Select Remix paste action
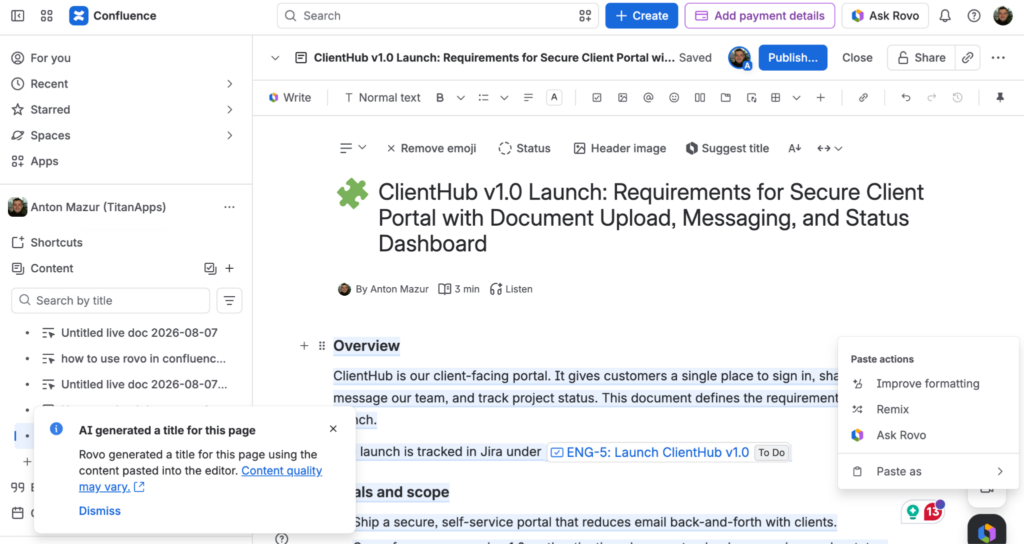Viewport: 1024px width, 544px height. pos(928,409)
